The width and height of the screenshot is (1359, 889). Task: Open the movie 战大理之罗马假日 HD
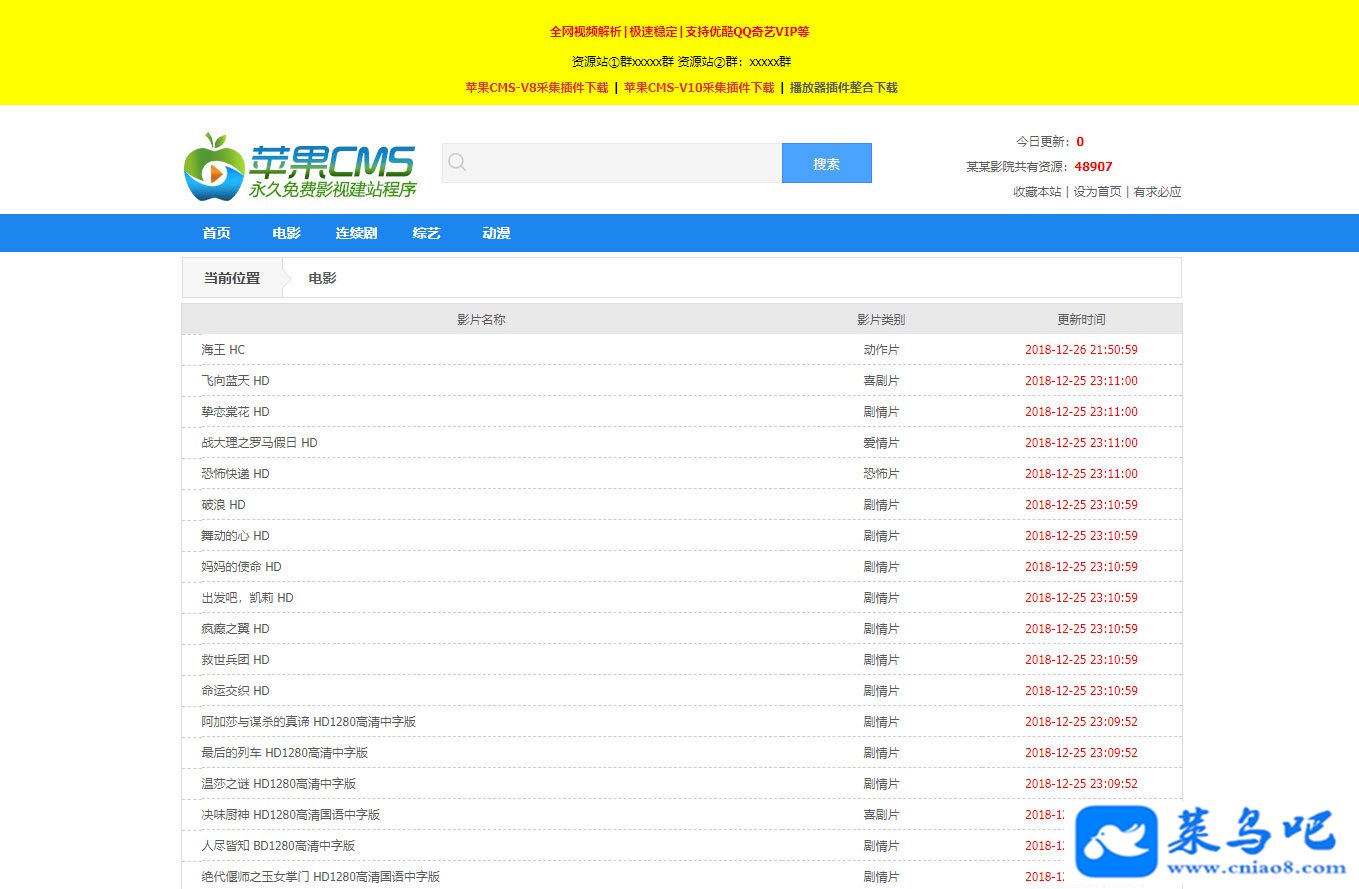click(x=259, y=443)
